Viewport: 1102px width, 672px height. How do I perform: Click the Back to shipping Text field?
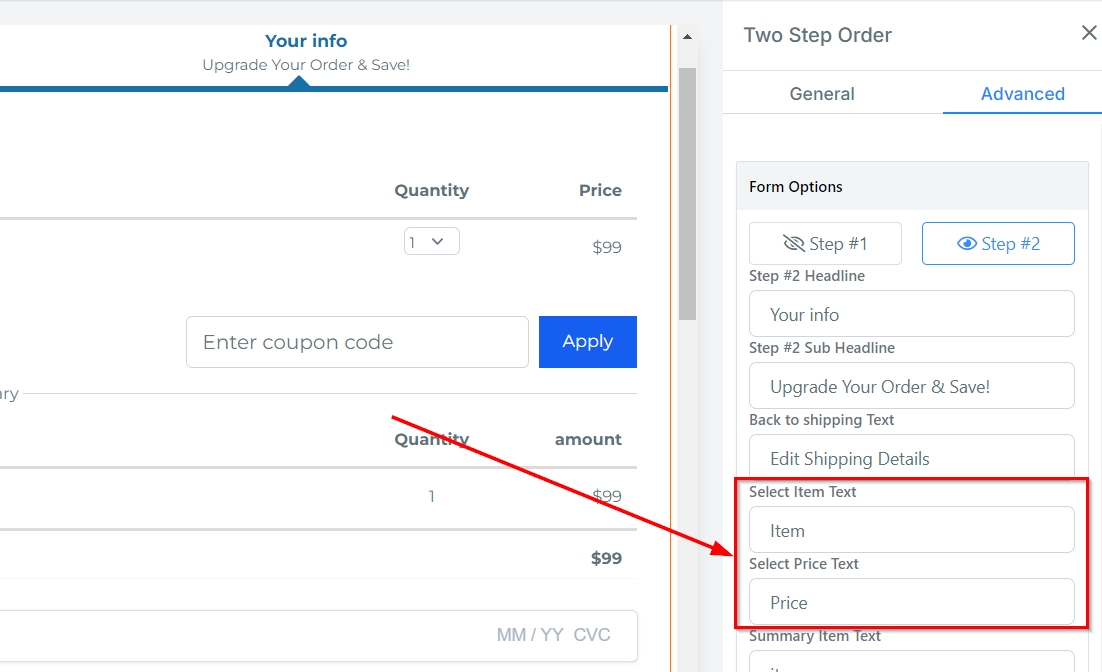[x=911, y=458]
